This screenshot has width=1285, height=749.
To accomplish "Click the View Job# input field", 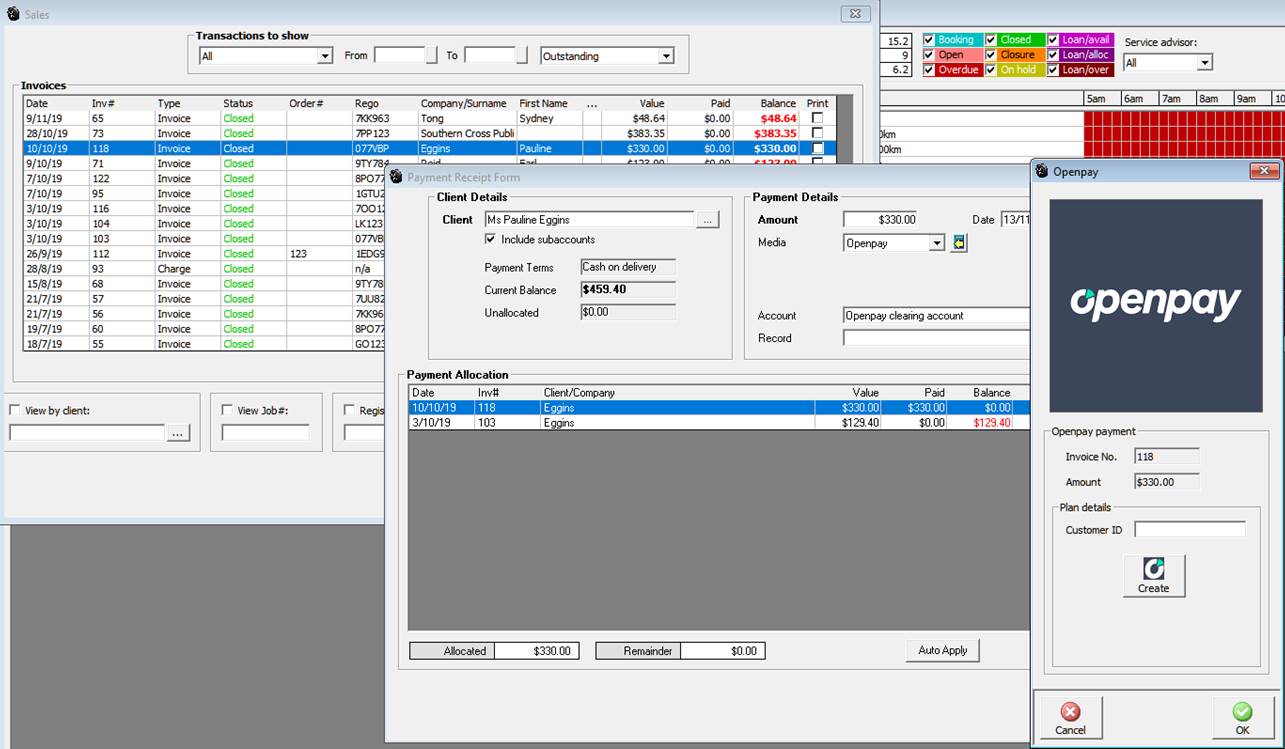I will [x=265, y=433].
